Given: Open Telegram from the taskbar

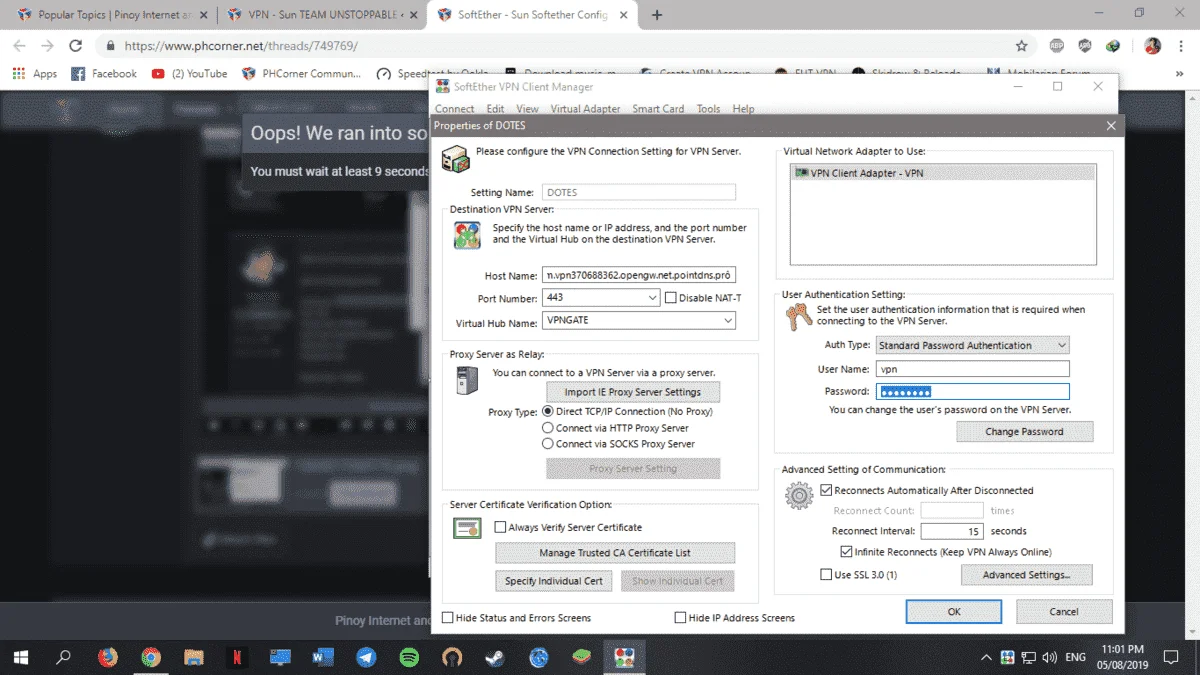Looking at the screenshot, I should [366, 657].
